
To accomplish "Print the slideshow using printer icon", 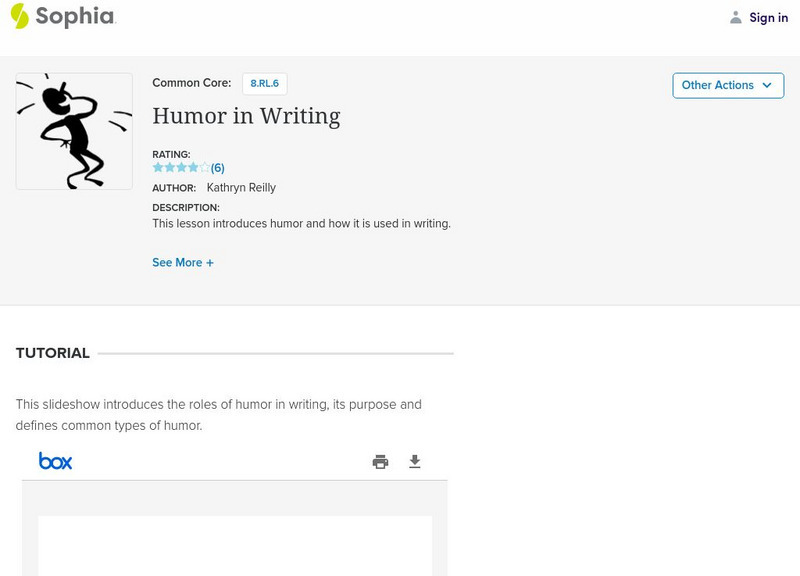I will [380, 462].
